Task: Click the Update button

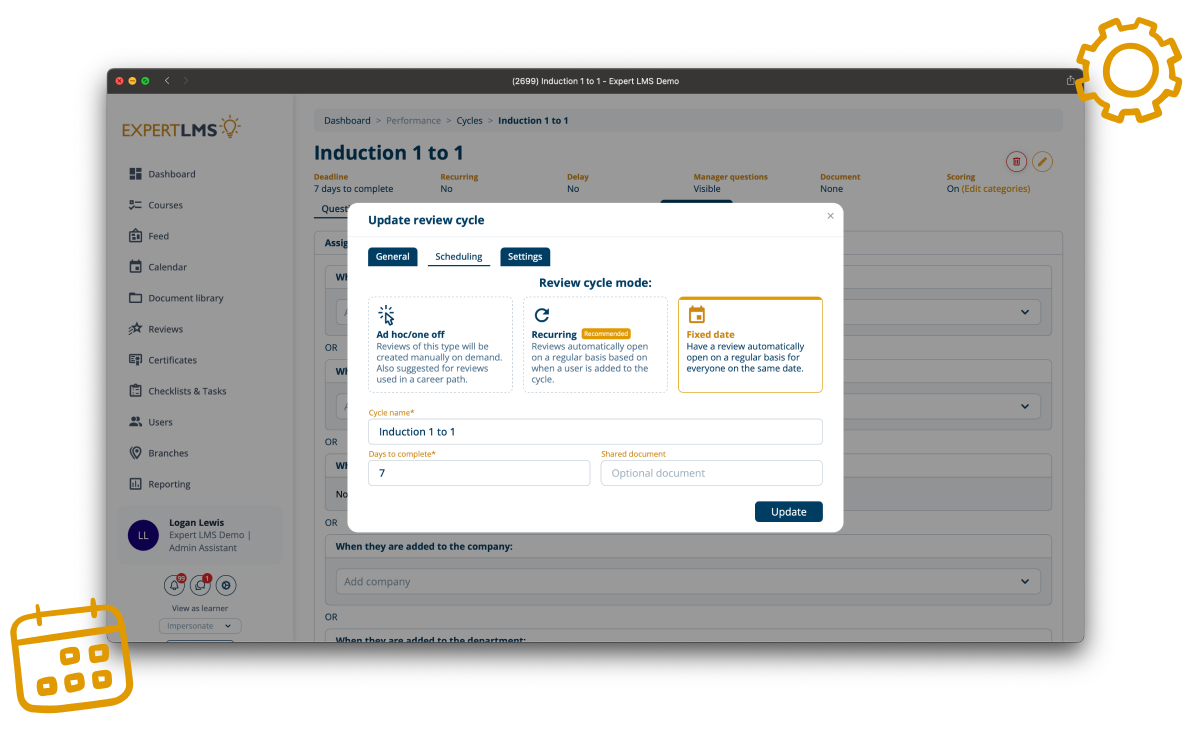Action: point(788,512)
